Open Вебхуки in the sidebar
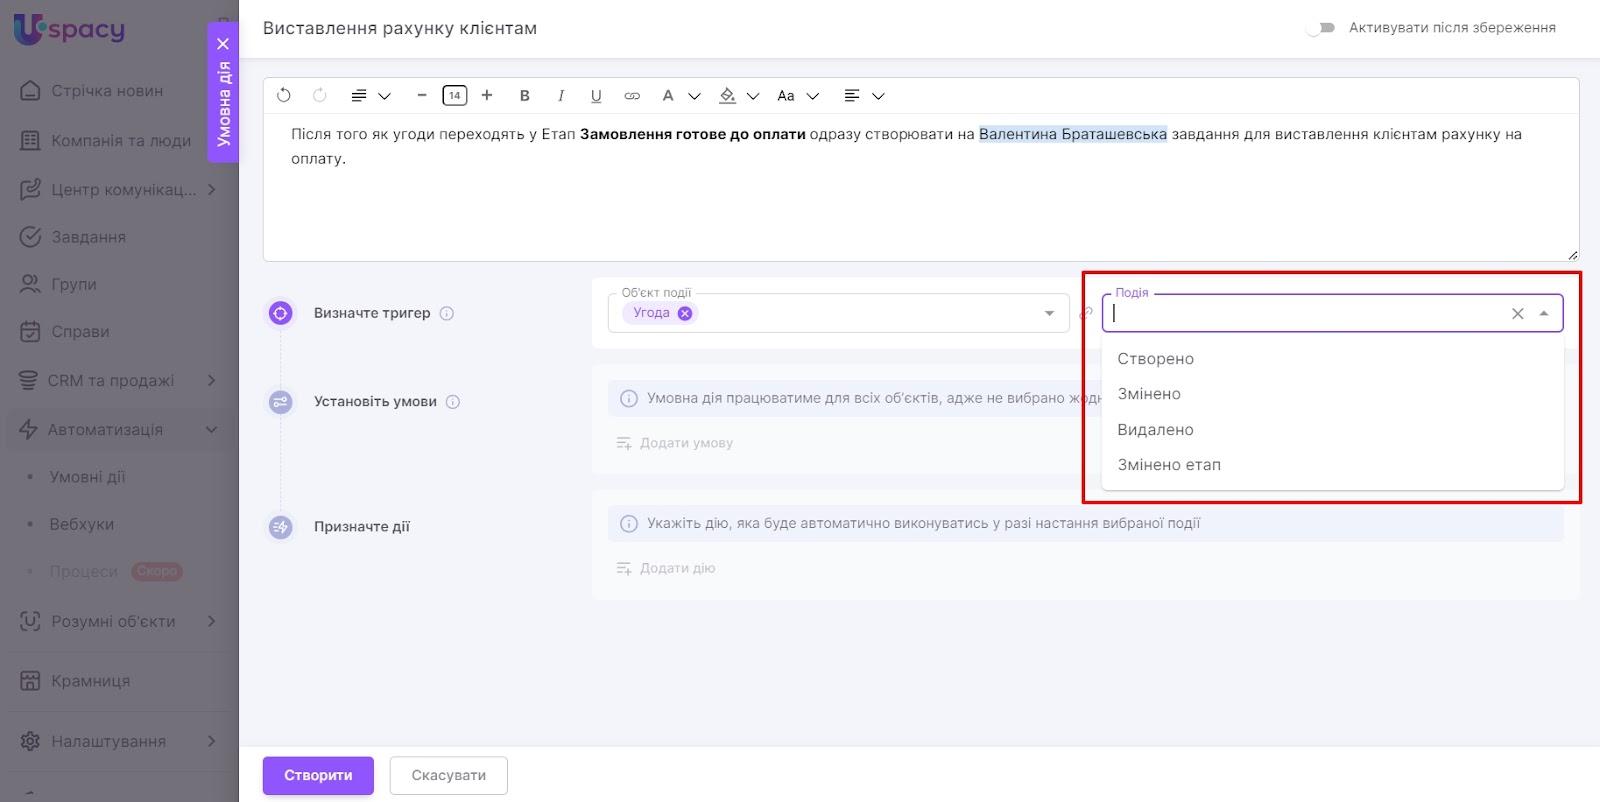The image size is (1600, 802). point(82,524)
